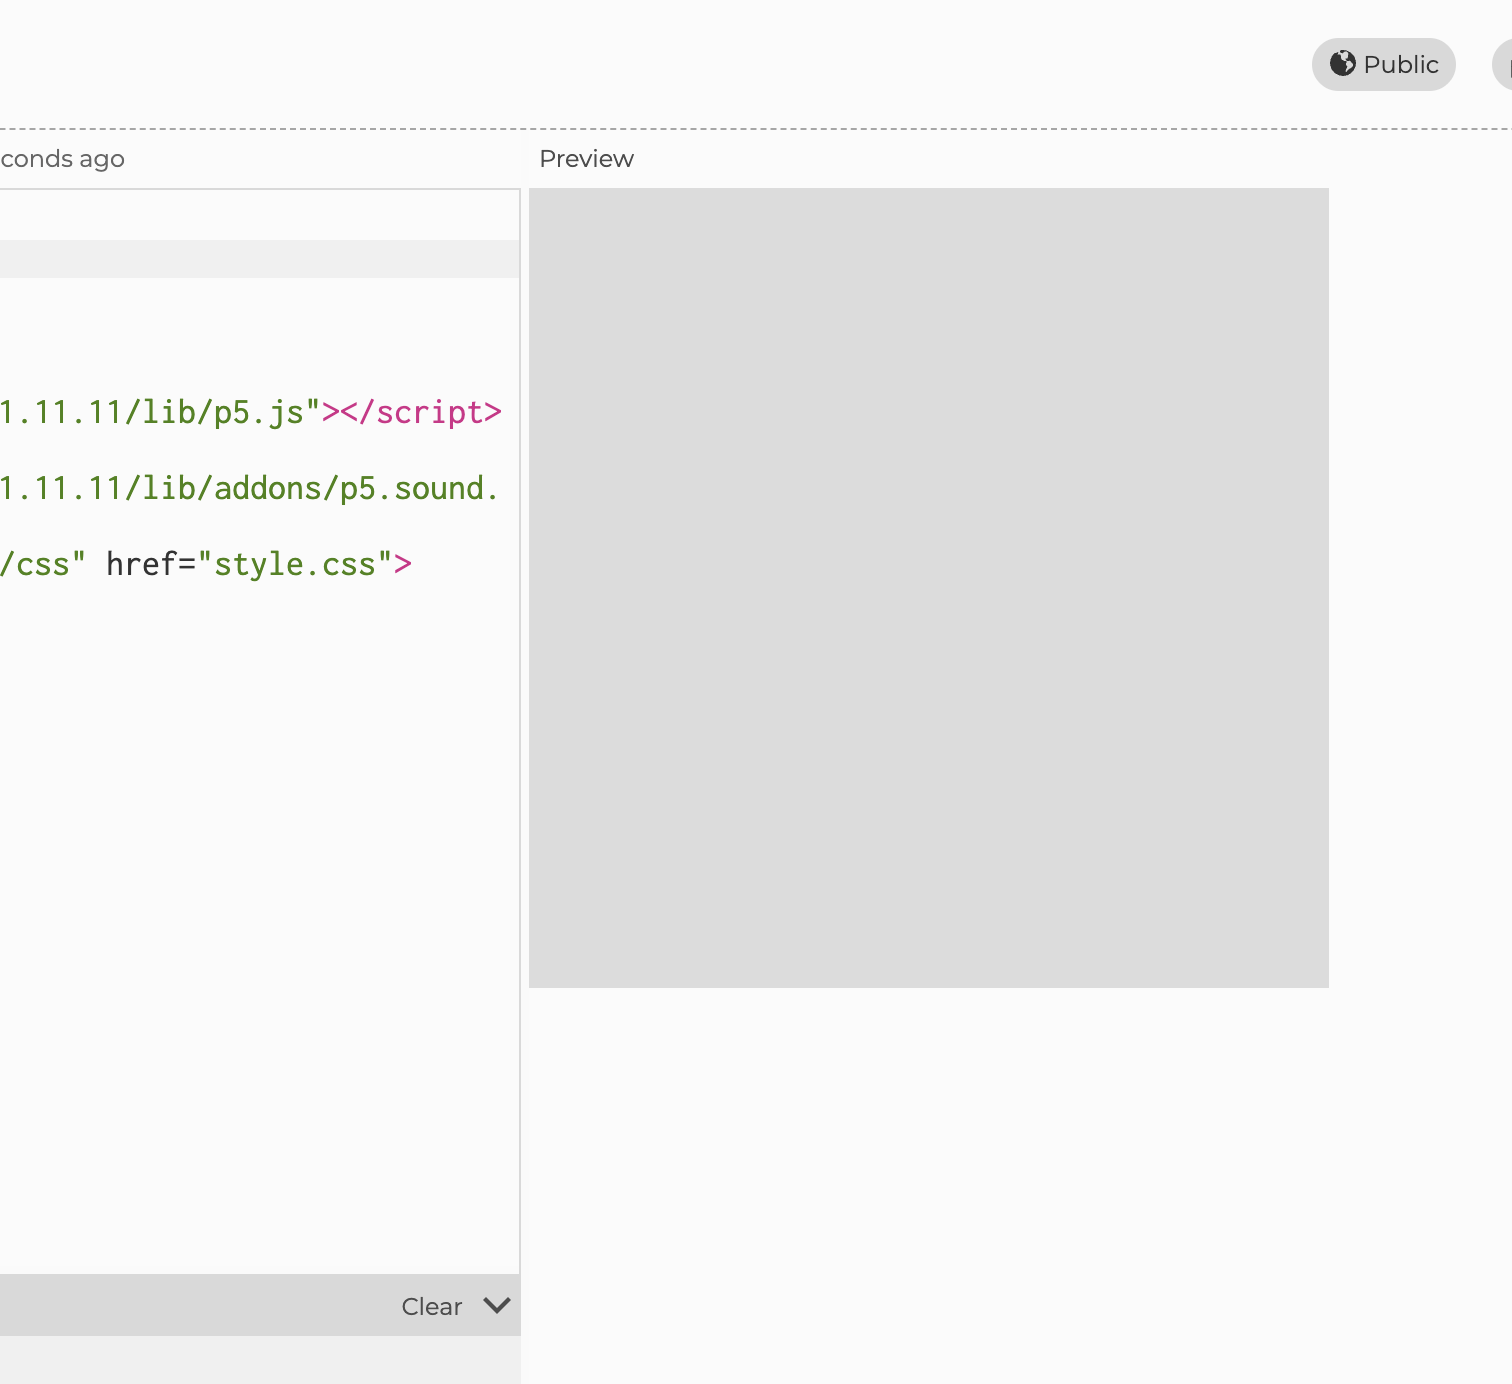1512x1384 pixels.
Task: Click the partially visible pill icon at top right
Action: click(x=1506, y=64)
